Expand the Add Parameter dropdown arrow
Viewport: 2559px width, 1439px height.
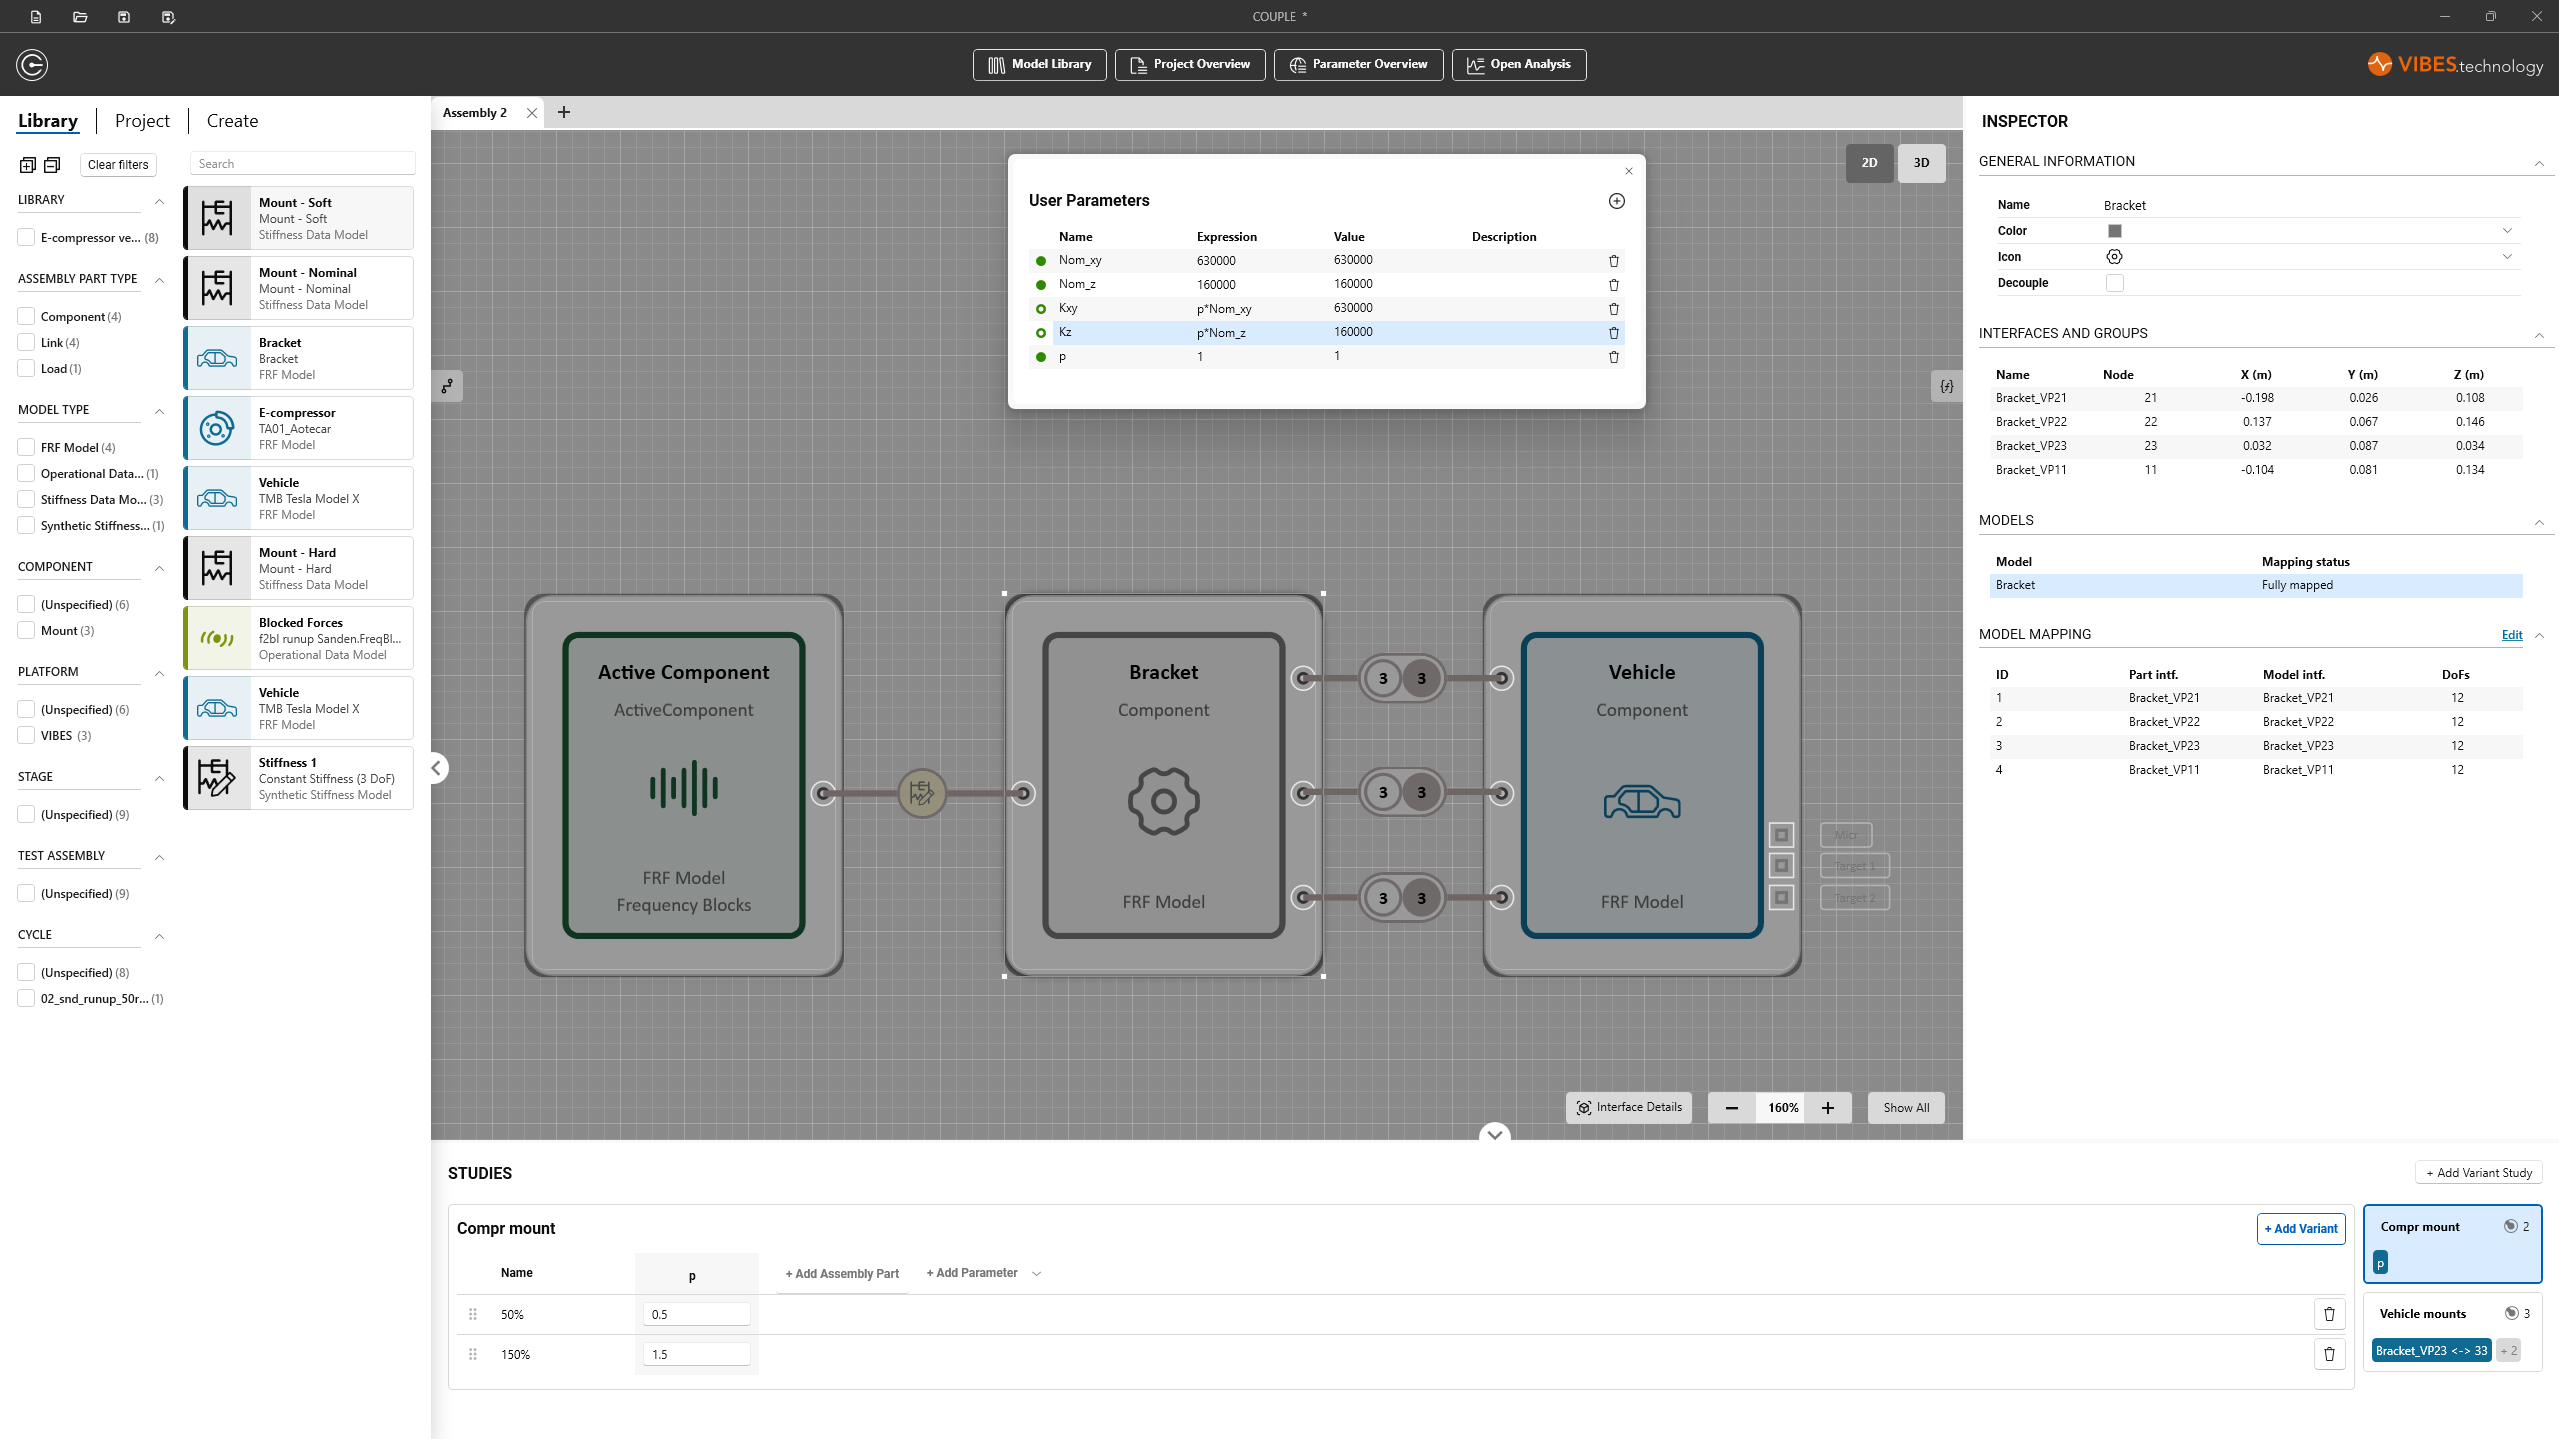pyautogui.click(x=1036, y=1274)
